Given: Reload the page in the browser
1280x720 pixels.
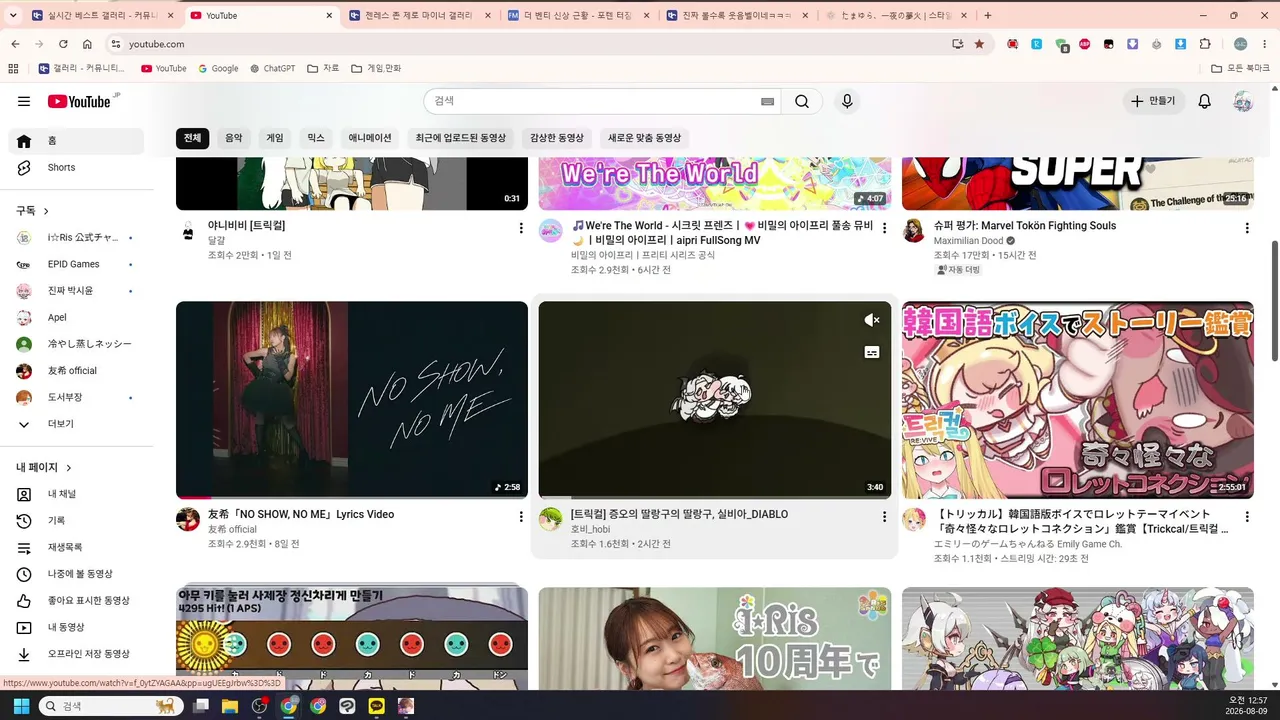Looking at the screenshot, I should pyautogui.click(x=63, y=44).
